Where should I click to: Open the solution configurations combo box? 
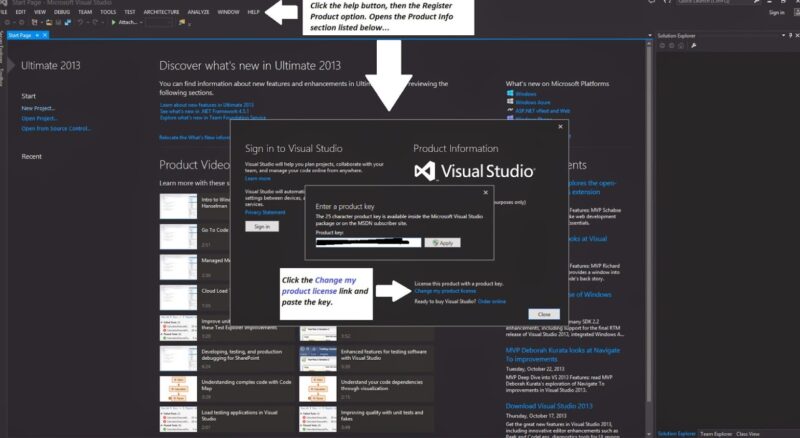tap(159, 22)
